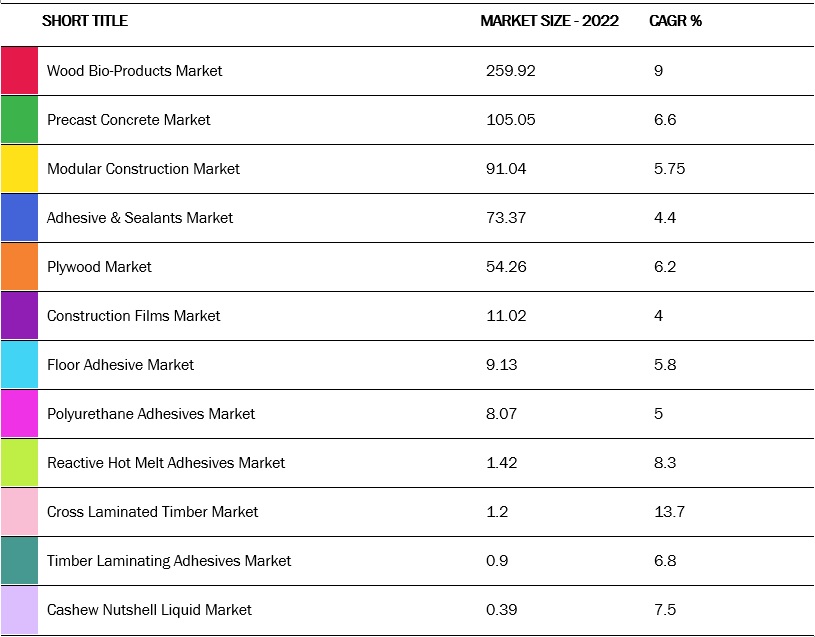Select the purple Construction Films swatch
This screenshot has height=637, width=815.
19,316
